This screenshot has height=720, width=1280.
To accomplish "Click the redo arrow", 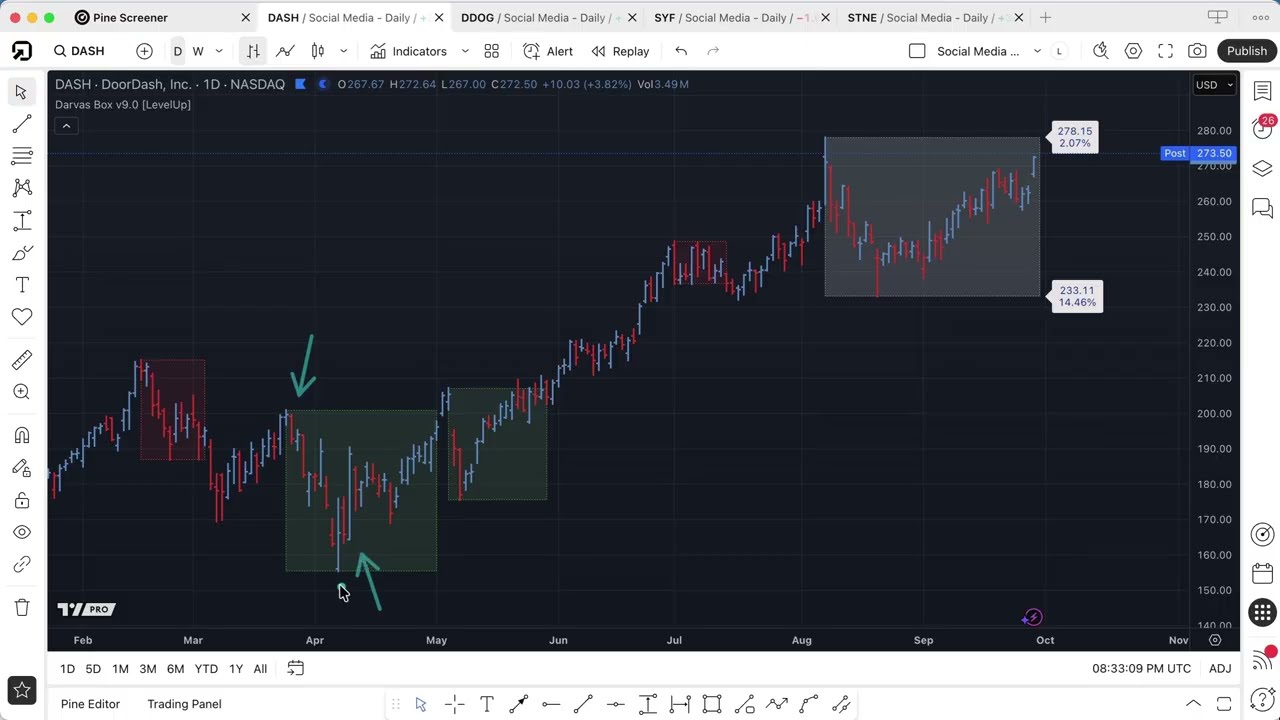I will coord(713,51).
